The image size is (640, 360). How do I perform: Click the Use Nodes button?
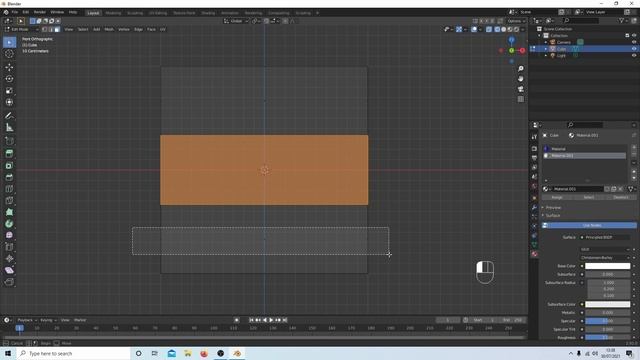589,225
